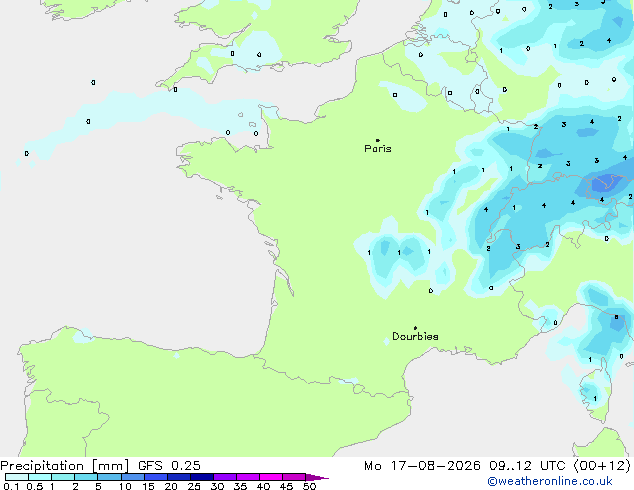Click the weatheronline.co.uk copyright link

click(x=550, y=481)
